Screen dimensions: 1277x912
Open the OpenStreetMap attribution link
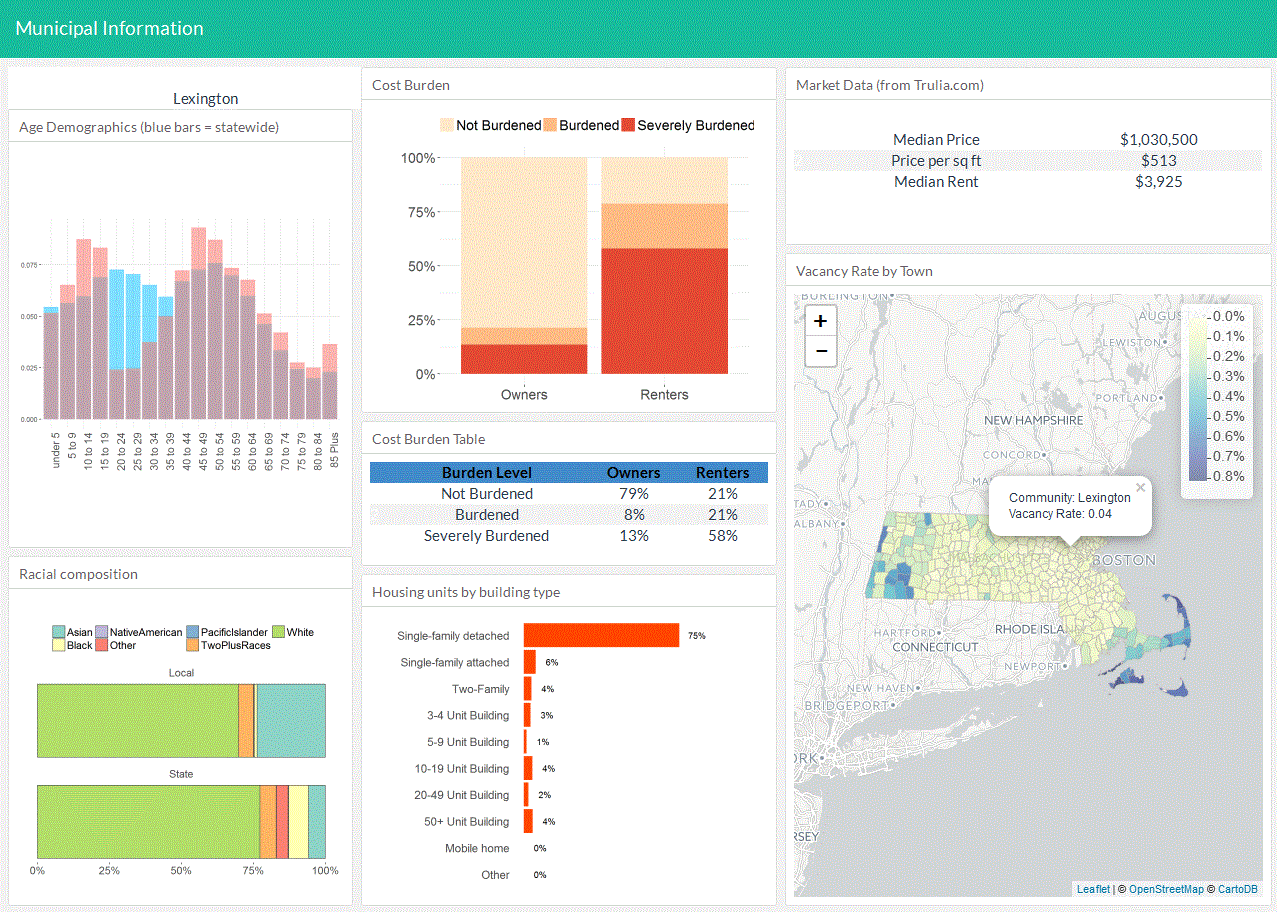1166,889
